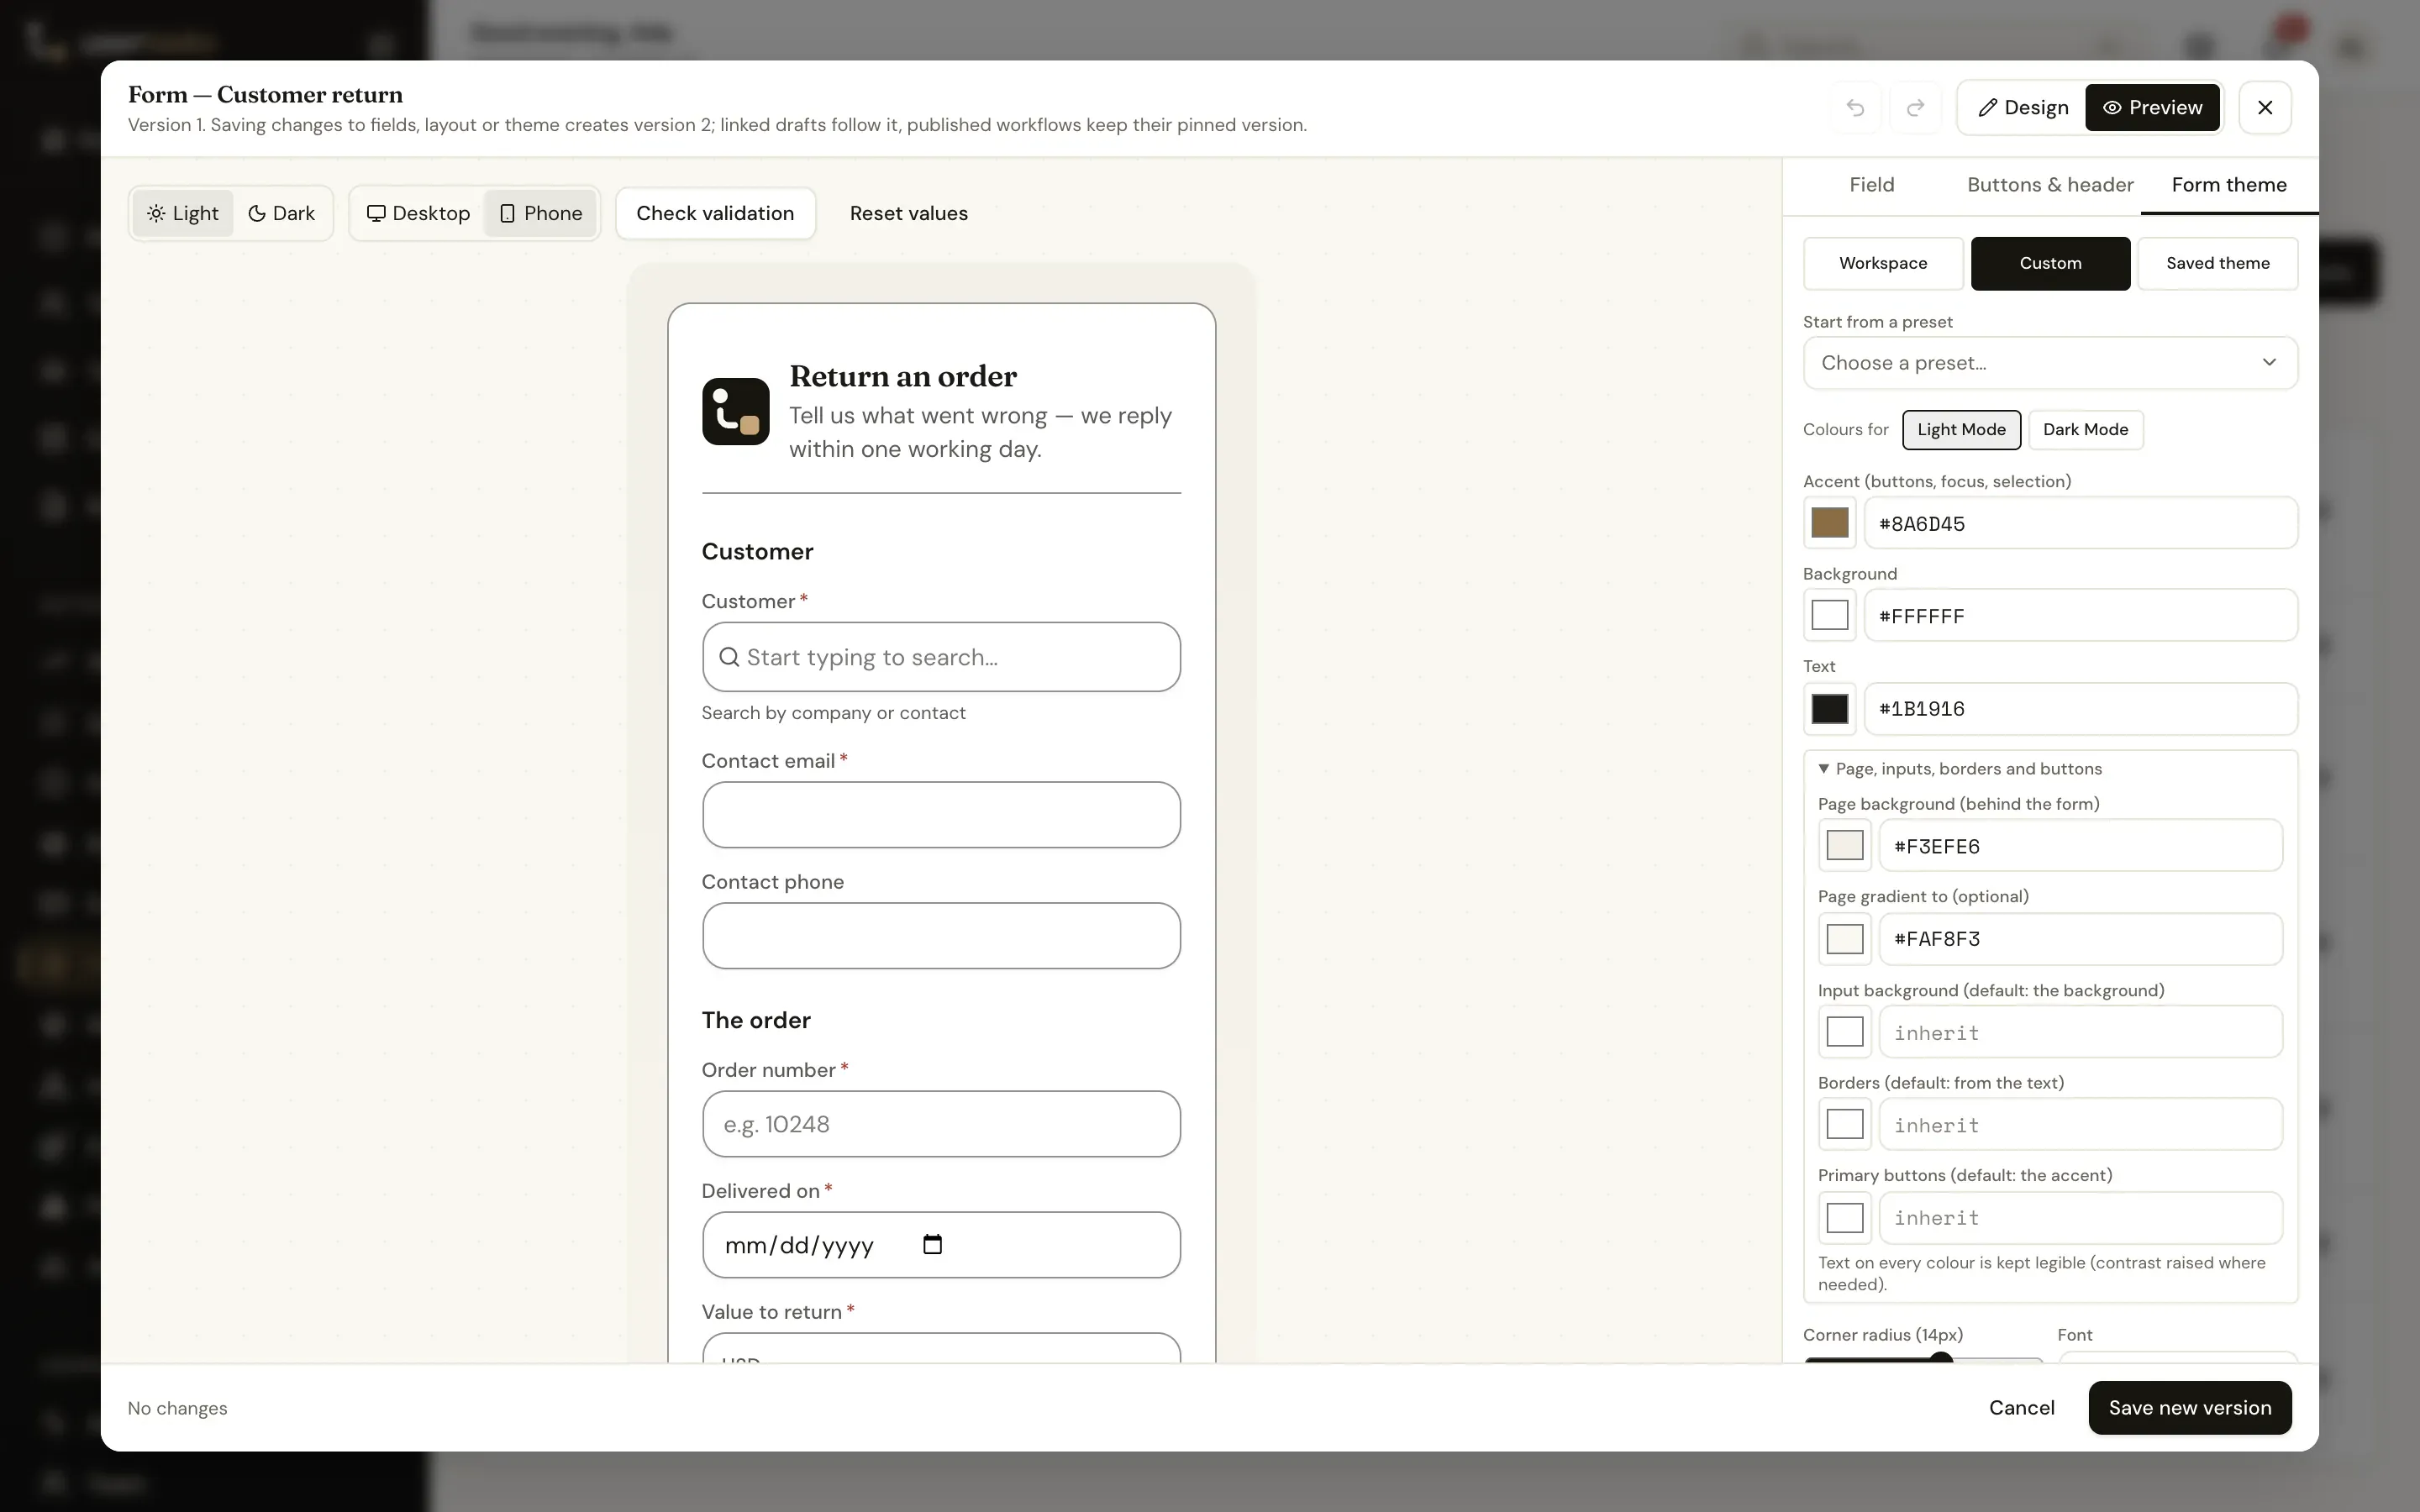This screenshot has width=2420, height=1512.
Task: Switch to Design mode
Action: click(x=2023, y=108)
